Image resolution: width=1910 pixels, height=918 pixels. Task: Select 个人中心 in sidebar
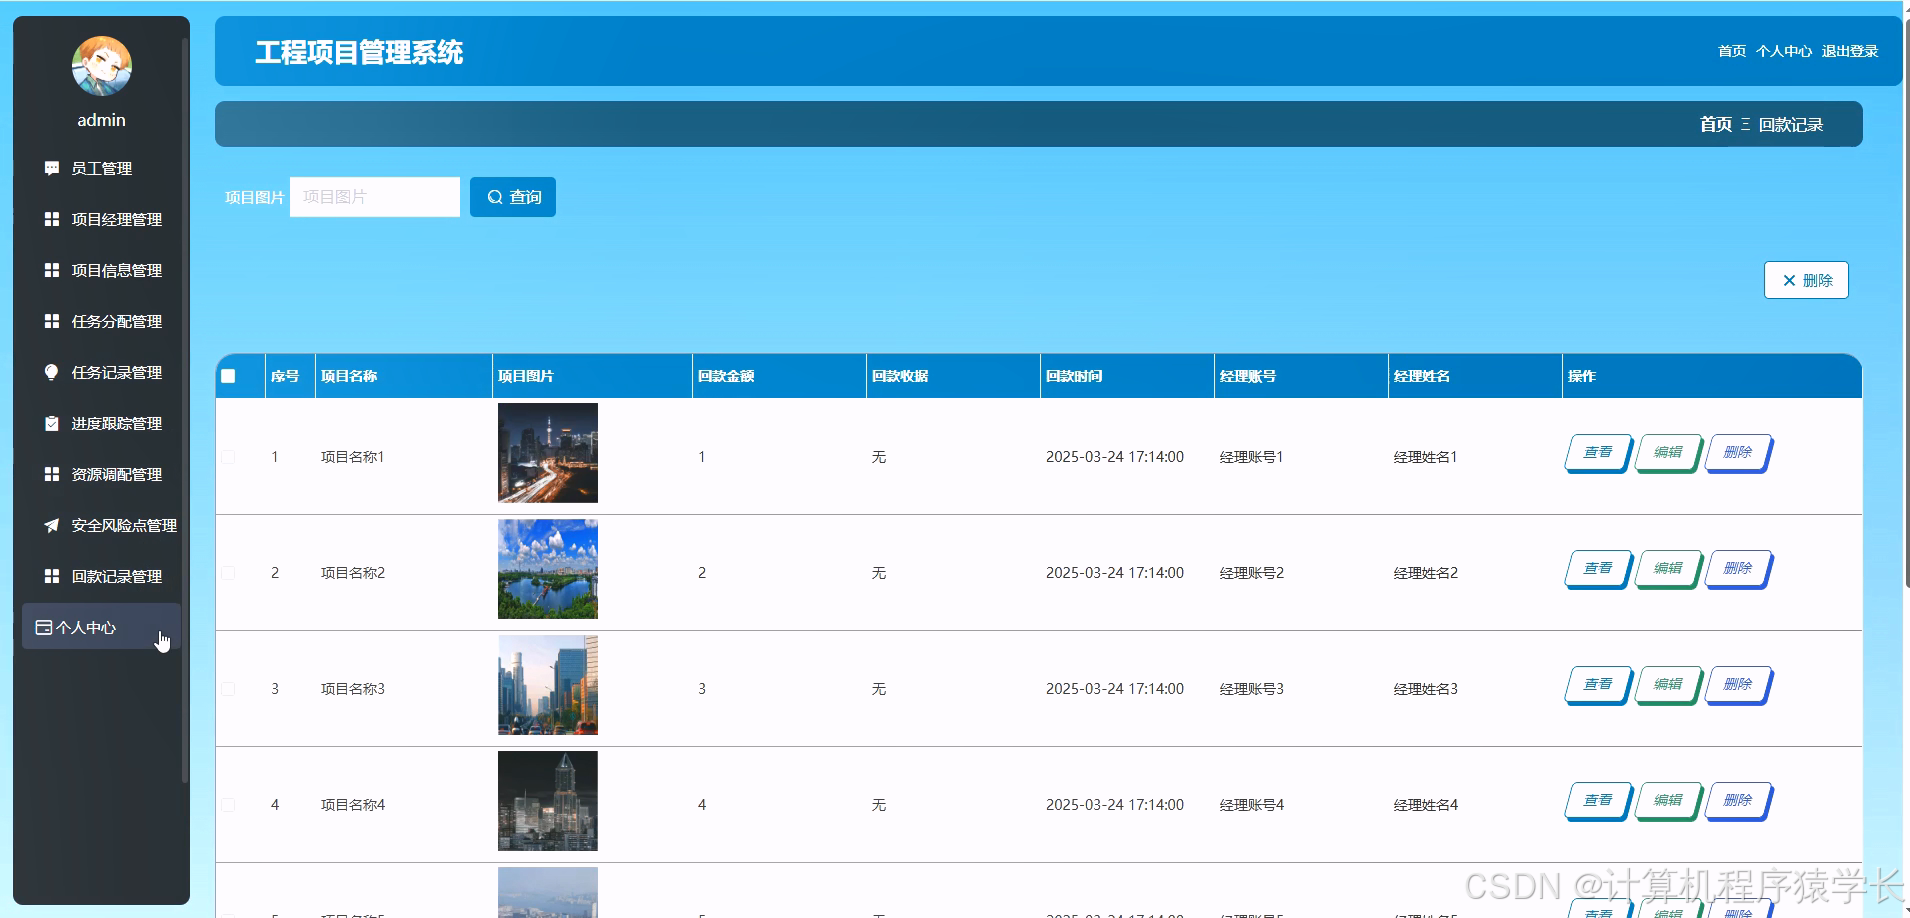tap(101, 627)
